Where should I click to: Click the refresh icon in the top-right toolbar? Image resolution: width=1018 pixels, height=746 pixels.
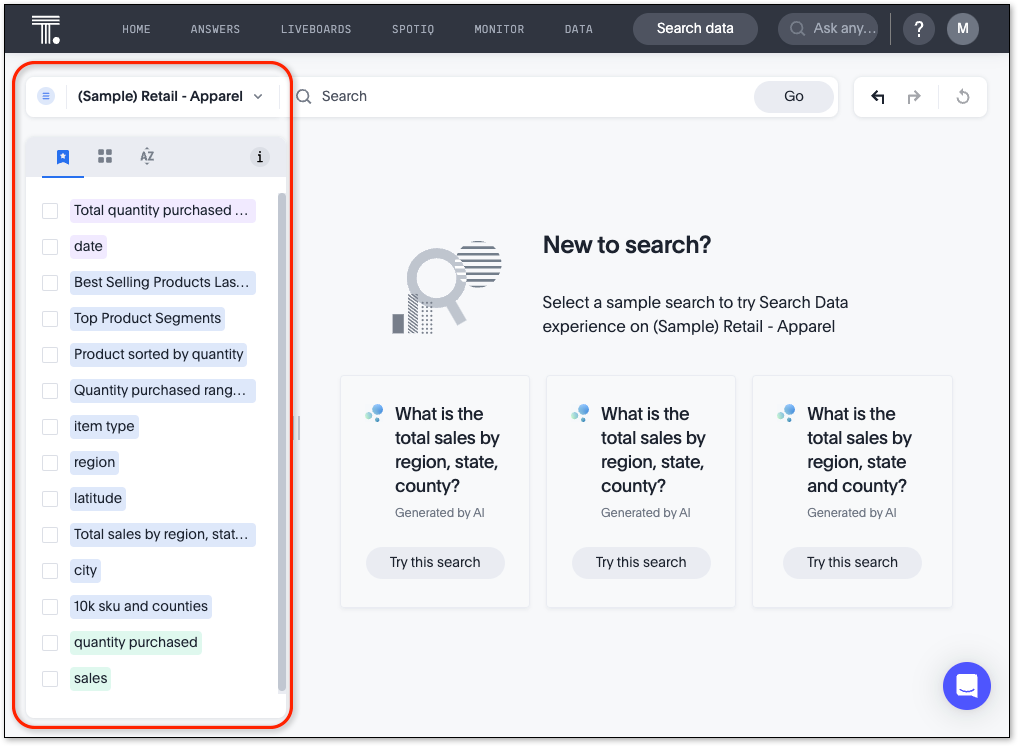962,96
